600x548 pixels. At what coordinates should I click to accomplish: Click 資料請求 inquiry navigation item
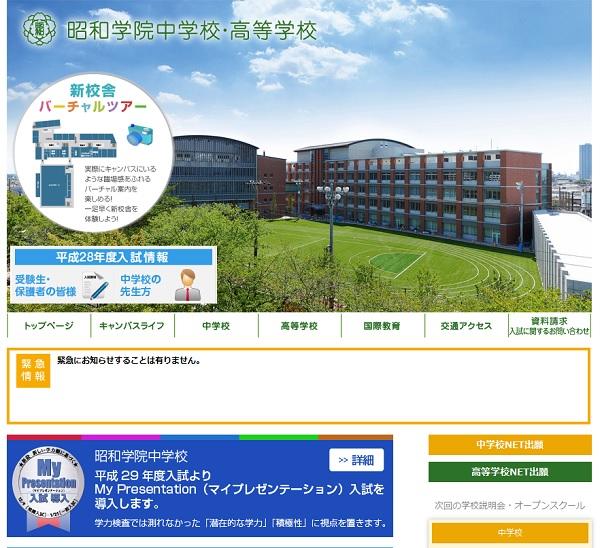point(549,326)
